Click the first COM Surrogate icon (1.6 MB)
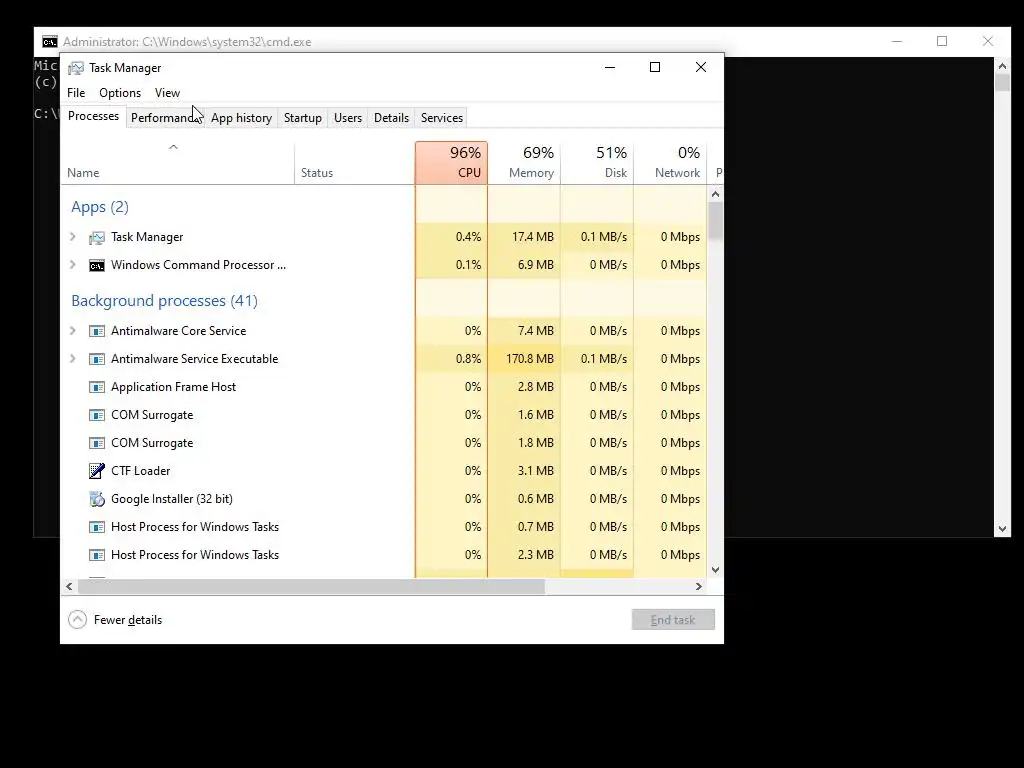The width and height of the screenshot is (1024, 768). [x=97, y=415]
